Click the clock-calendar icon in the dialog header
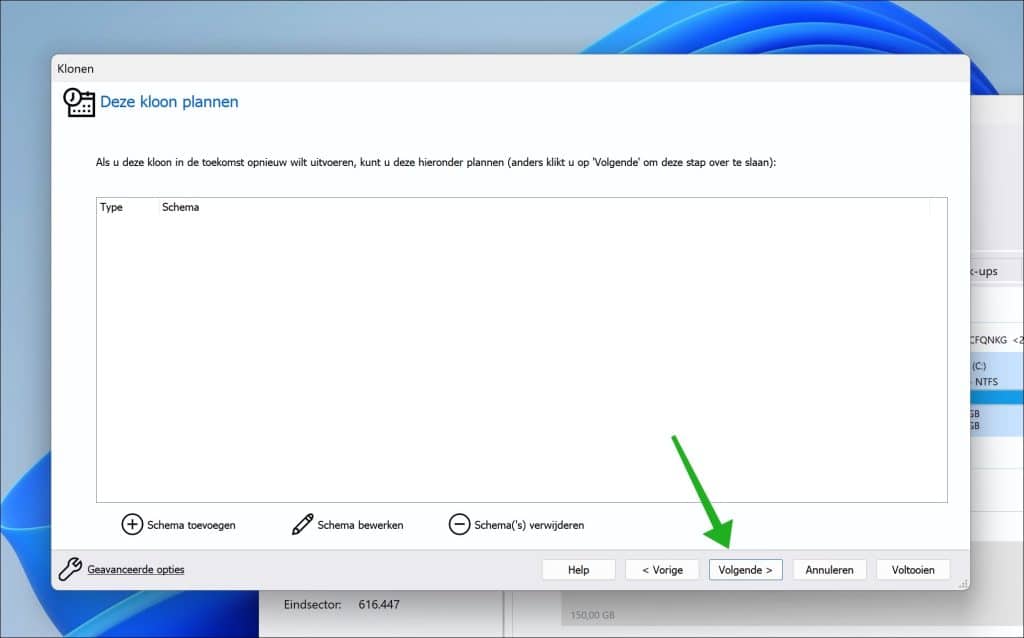This screenshot has width=1024, height=638. click(79, 103)
